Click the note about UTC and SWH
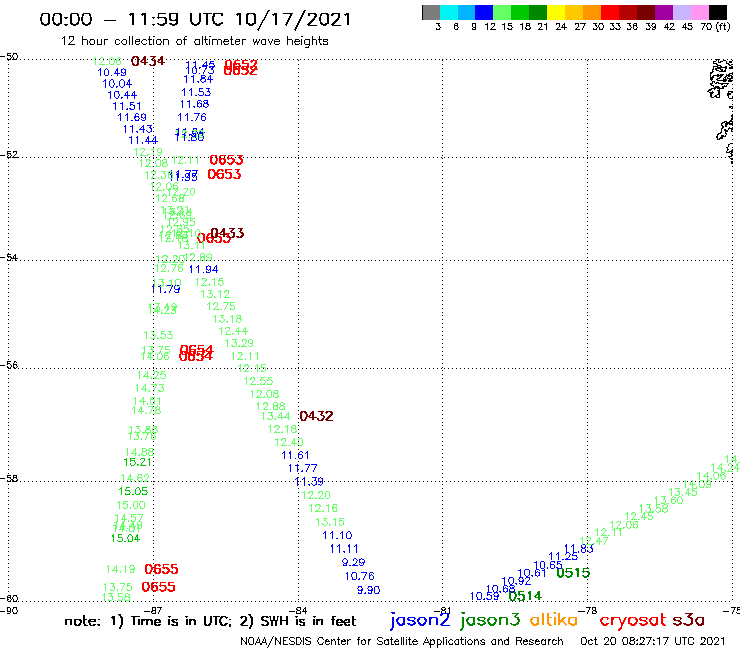The image size is (740, 650). (x=210, y=621)
